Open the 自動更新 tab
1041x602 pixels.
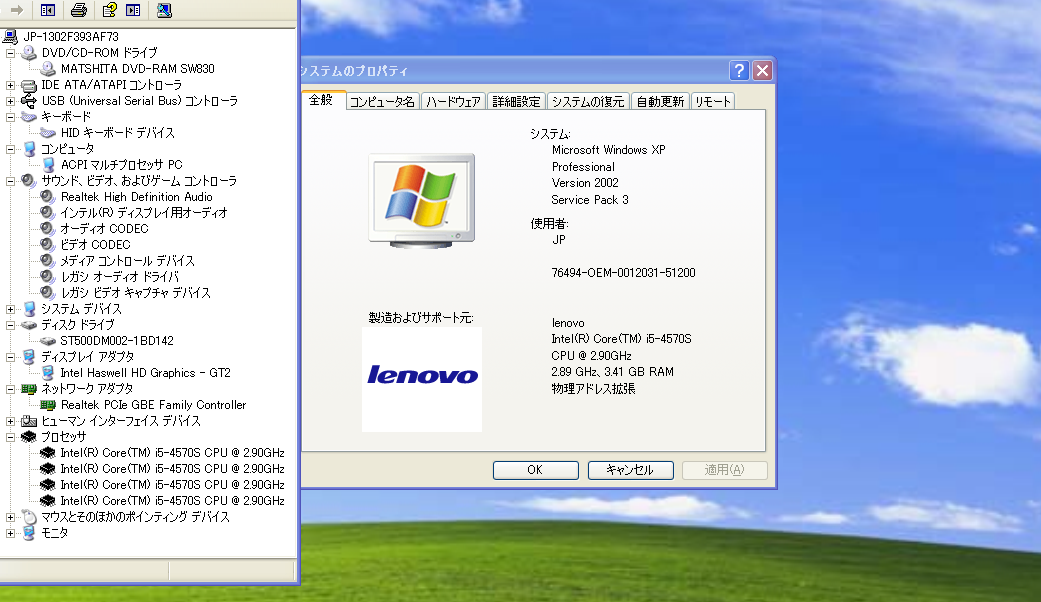[660, 102]
